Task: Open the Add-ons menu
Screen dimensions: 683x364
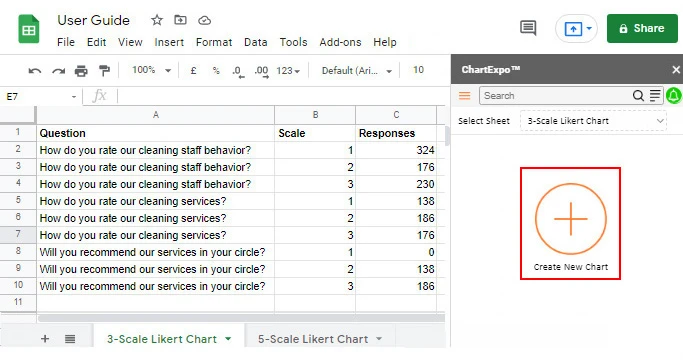Action: point(340,42)
